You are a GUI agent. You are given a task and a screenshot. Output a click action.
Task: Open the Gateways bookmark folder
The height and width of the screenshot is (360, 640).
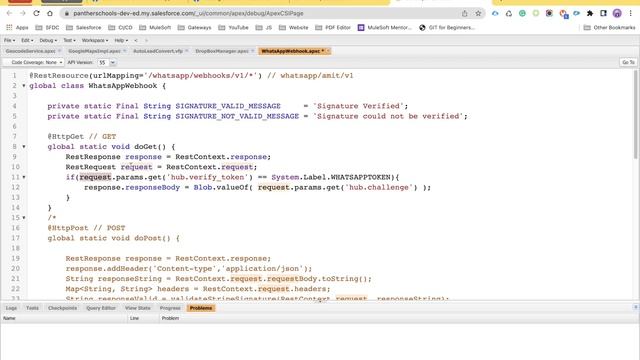[x=194, y=28]
